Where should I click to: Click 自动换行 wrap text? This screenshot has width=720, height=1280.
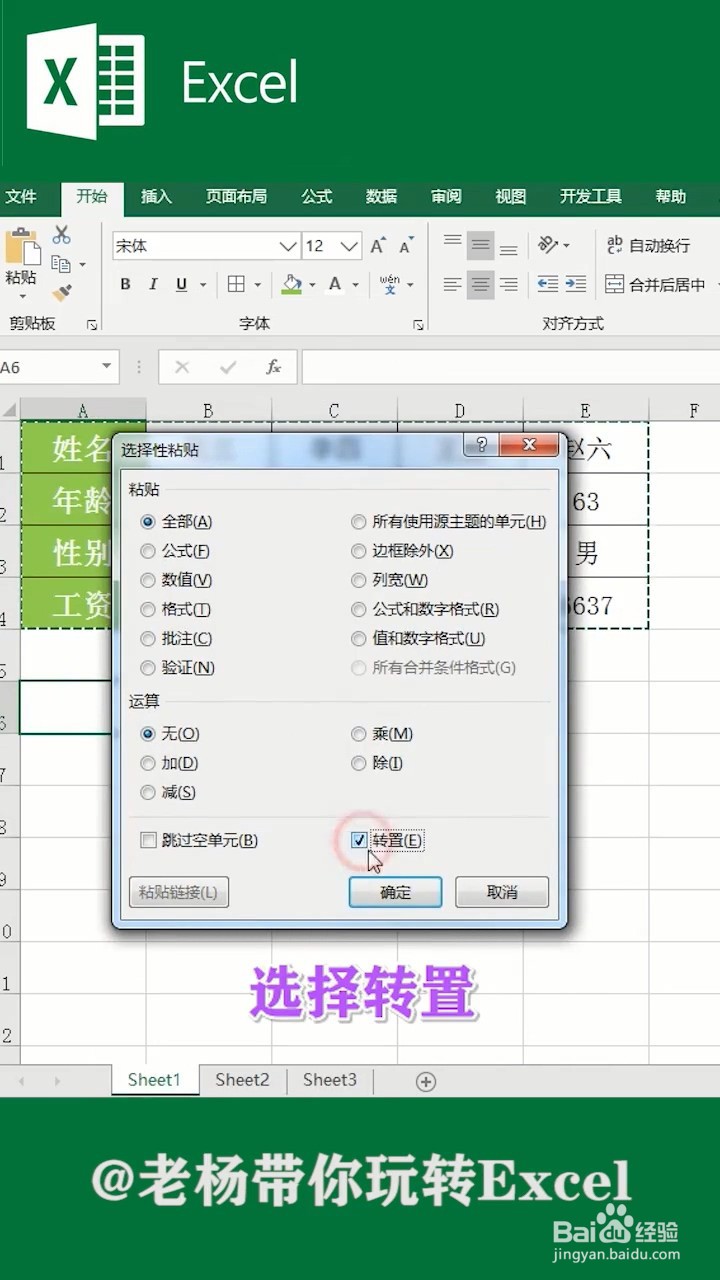(x=648, y=245)
